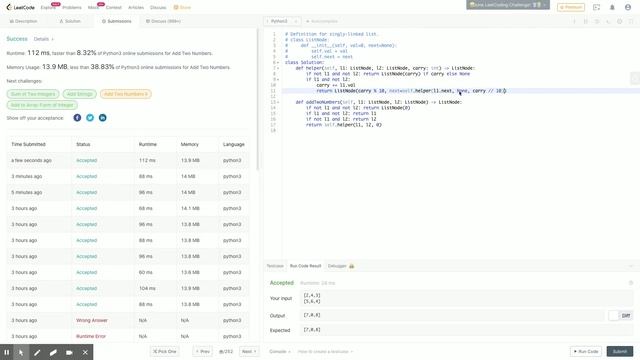This screenshot has height=360, width=640.
Task: Select the Submissions tab
Action: 116,21
